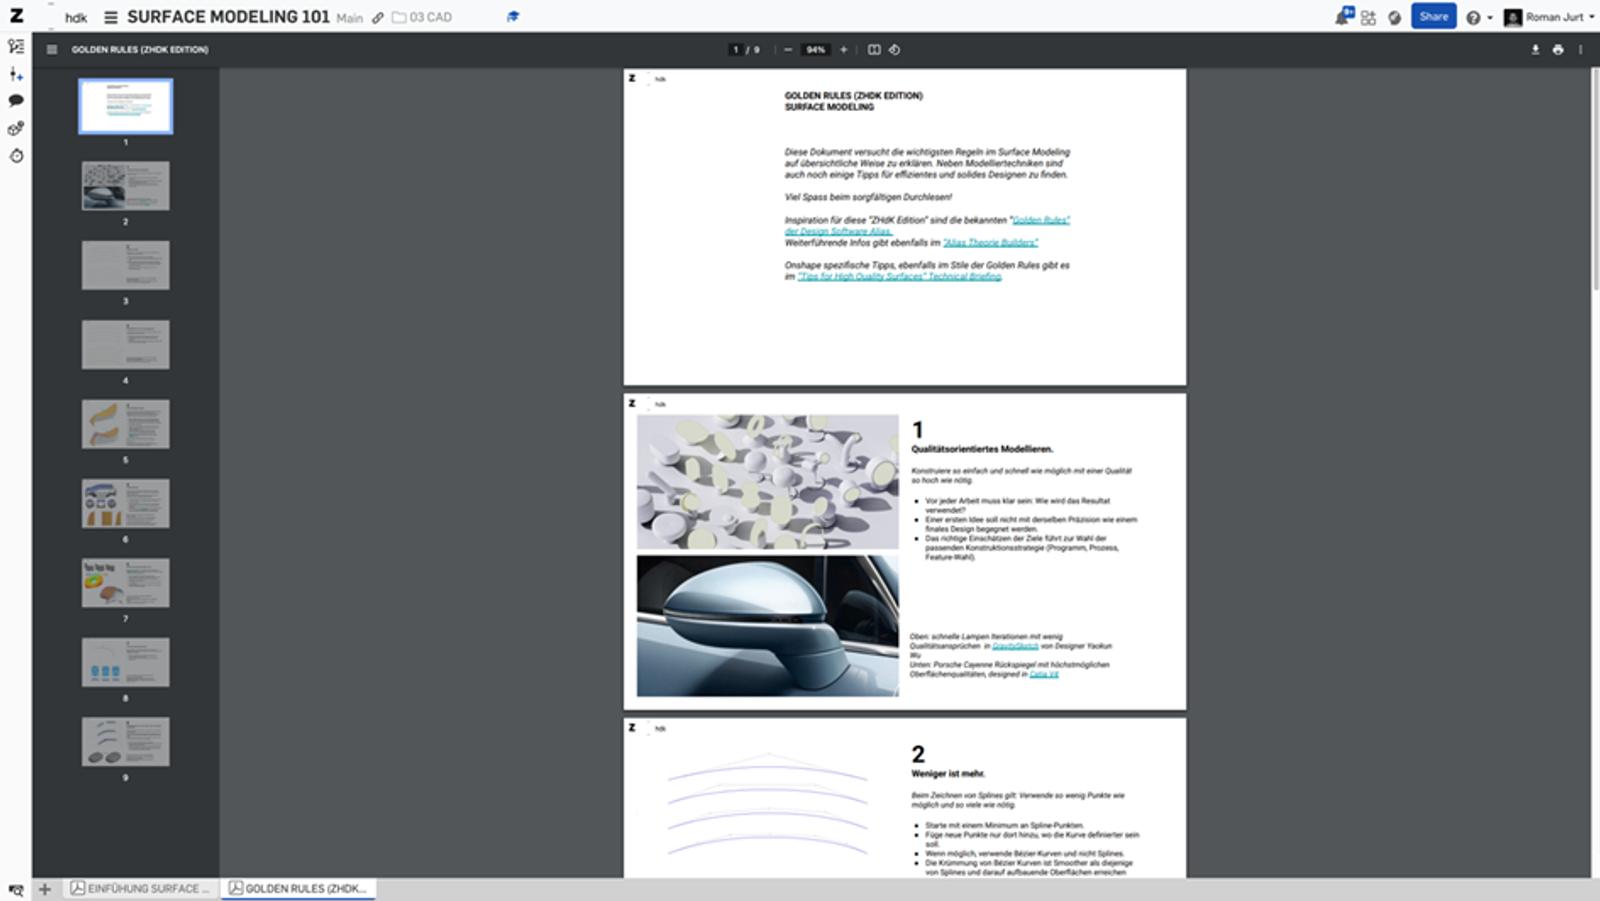Image resolution: width=1600 pixels, height=901 pixels.
Task: Switch to the EINFÜHUNG SURFACE tab
Action: click(x=141, y=888)
